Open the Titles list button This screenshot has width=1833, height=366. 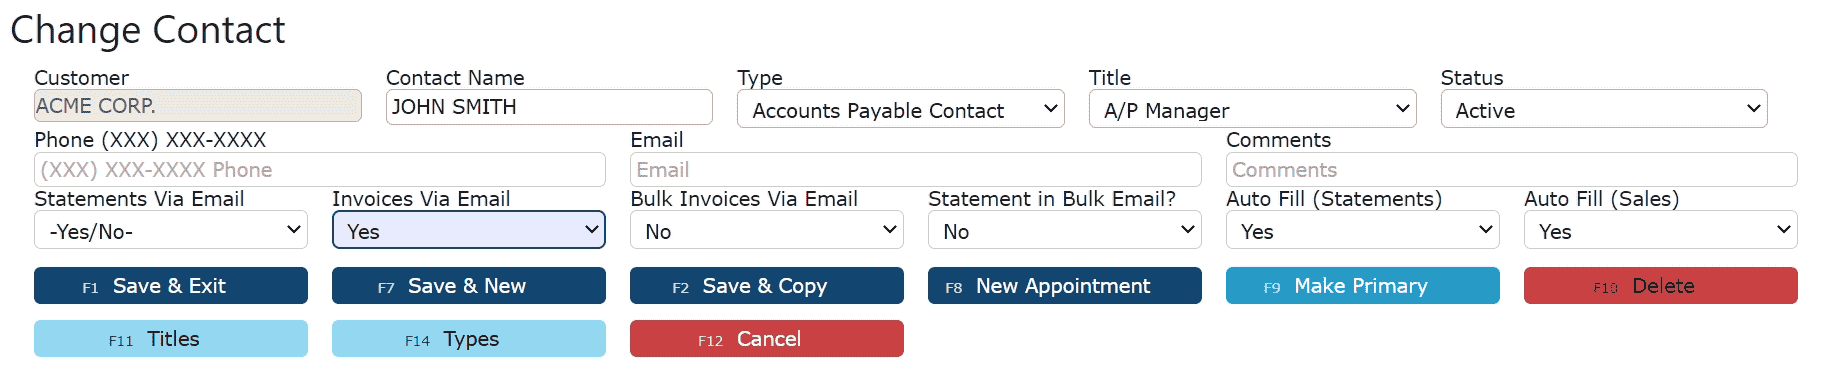171,338
